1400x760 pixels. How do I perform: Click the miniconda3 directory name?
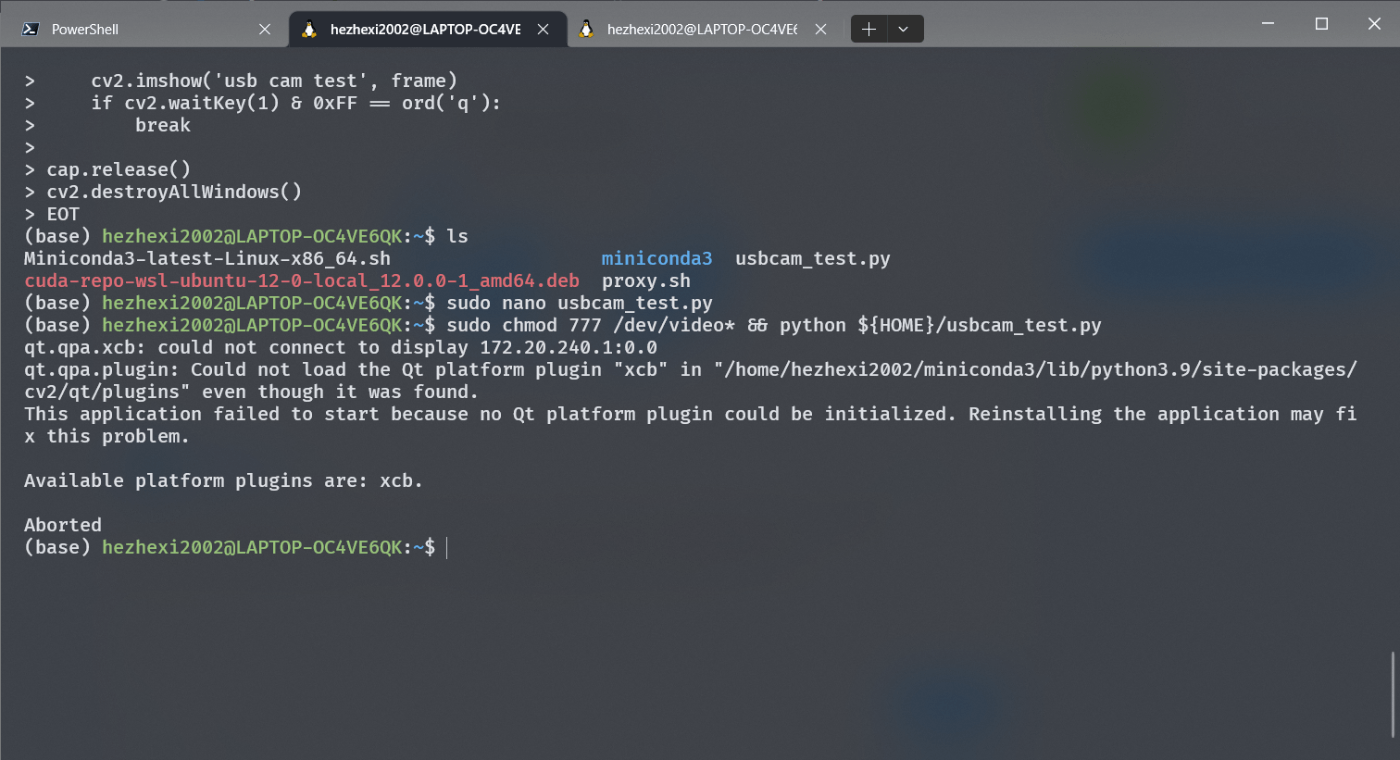pos(657,259)
